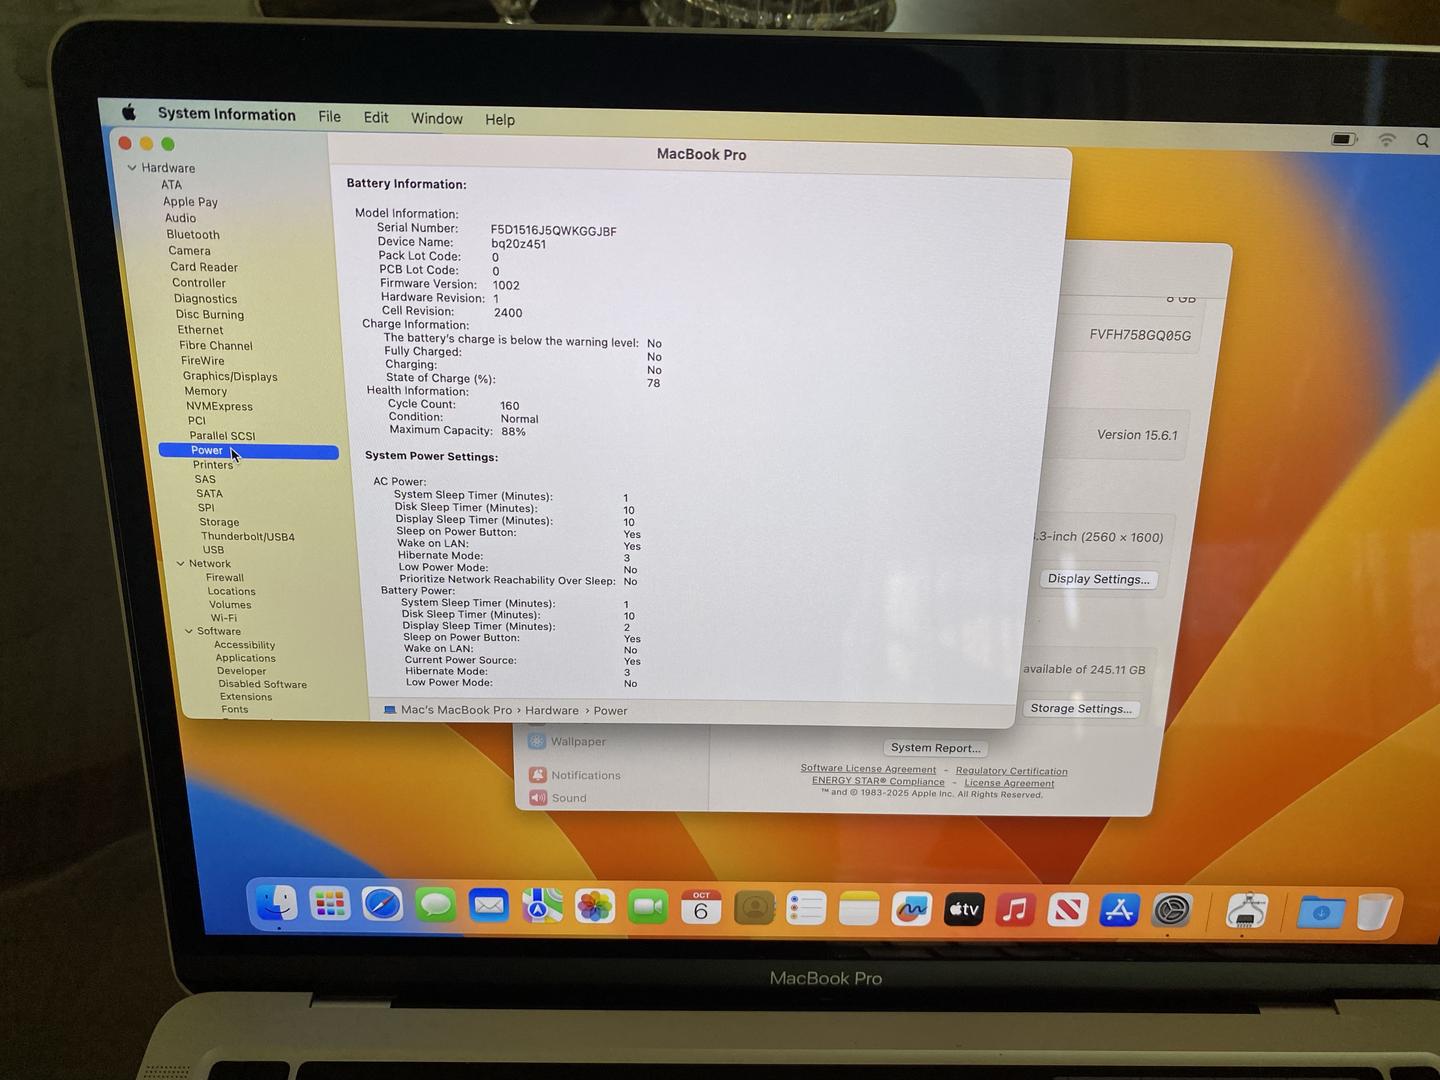The height and width of the screenshot is (1080, 1440).
Task: Click the battery status icon in menu bar
Action: point(1344,139)
